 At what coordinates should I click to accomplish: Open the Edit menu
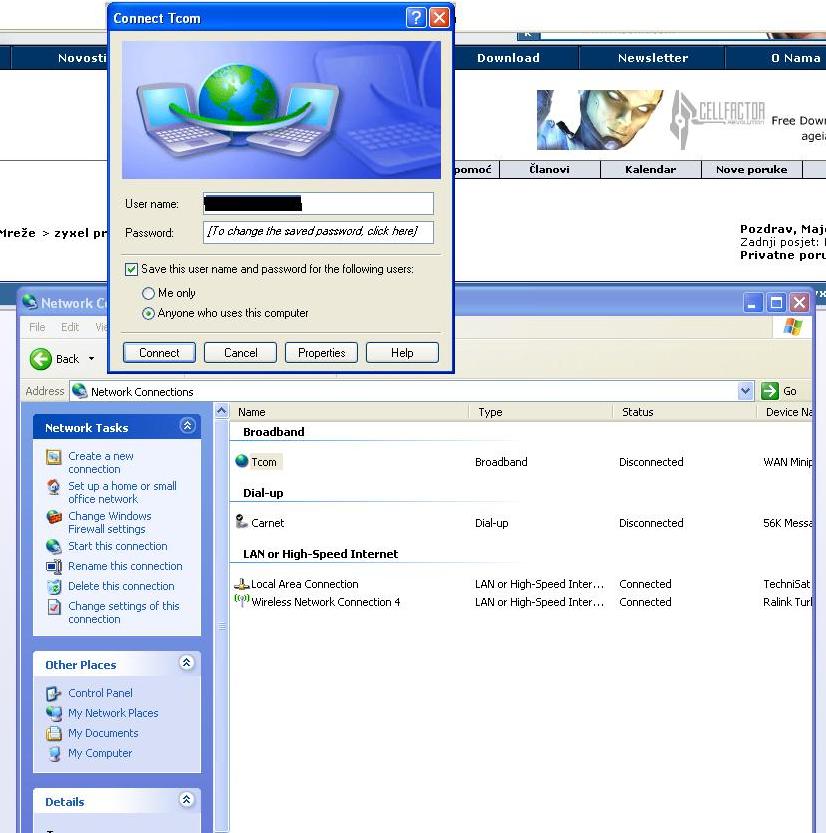pyautogui.click(x=70, y=327)
